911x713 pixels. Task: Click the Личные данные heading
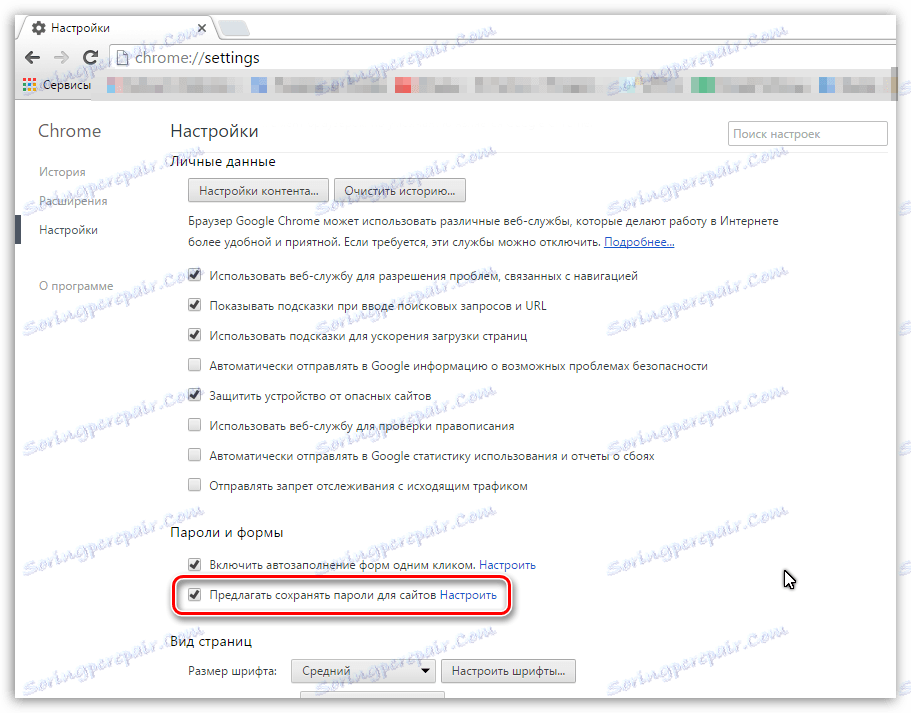coord(223,162)
